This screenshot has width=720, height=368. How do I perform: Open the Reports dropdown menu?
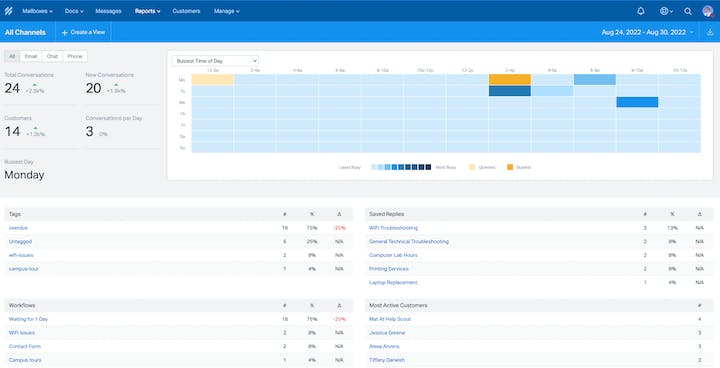click(147, 11)
